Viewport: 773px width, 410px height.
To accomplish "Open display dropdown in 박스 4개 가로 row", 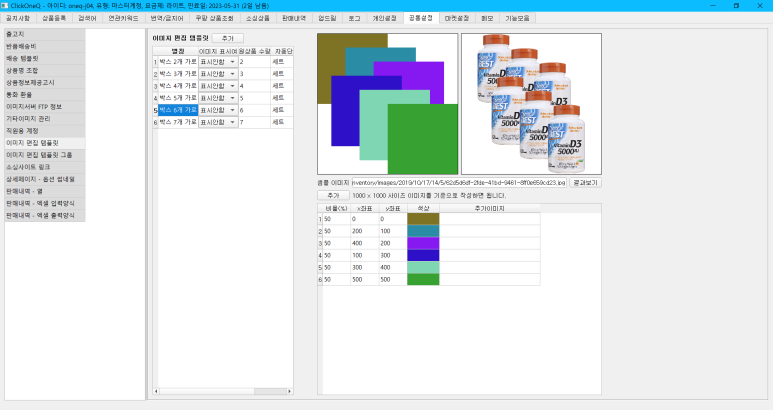I will pyautogui.click(x=218, y=86).
